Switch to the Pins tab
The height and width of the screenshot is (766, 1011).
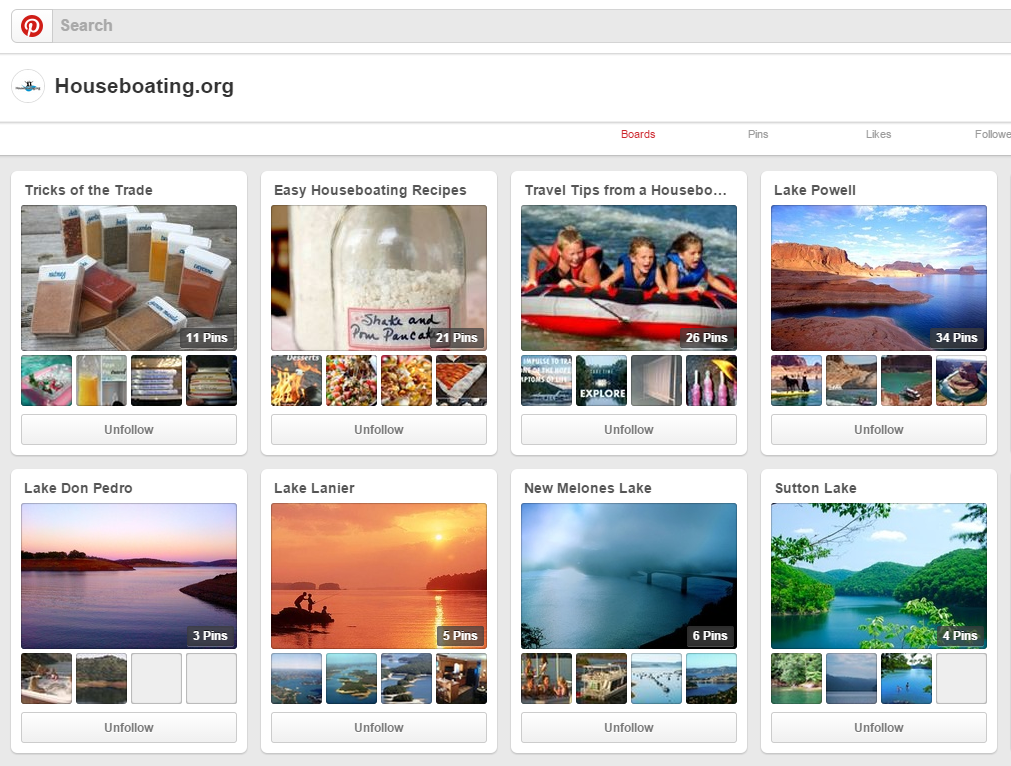pyautogui.click(x=758, y=134)
